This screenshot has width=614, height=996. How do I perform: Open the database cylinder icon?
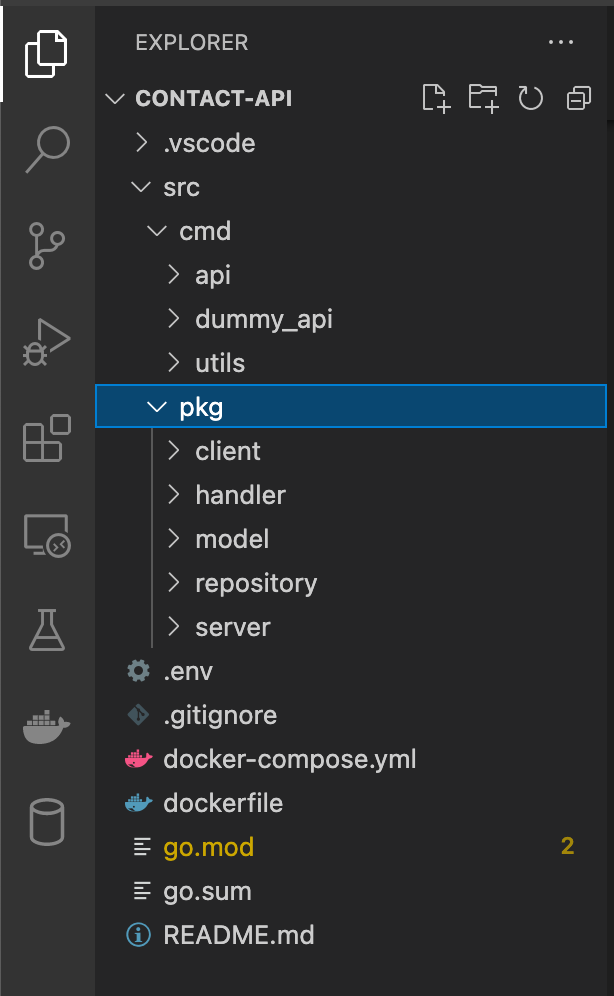(x=47, y=823)
